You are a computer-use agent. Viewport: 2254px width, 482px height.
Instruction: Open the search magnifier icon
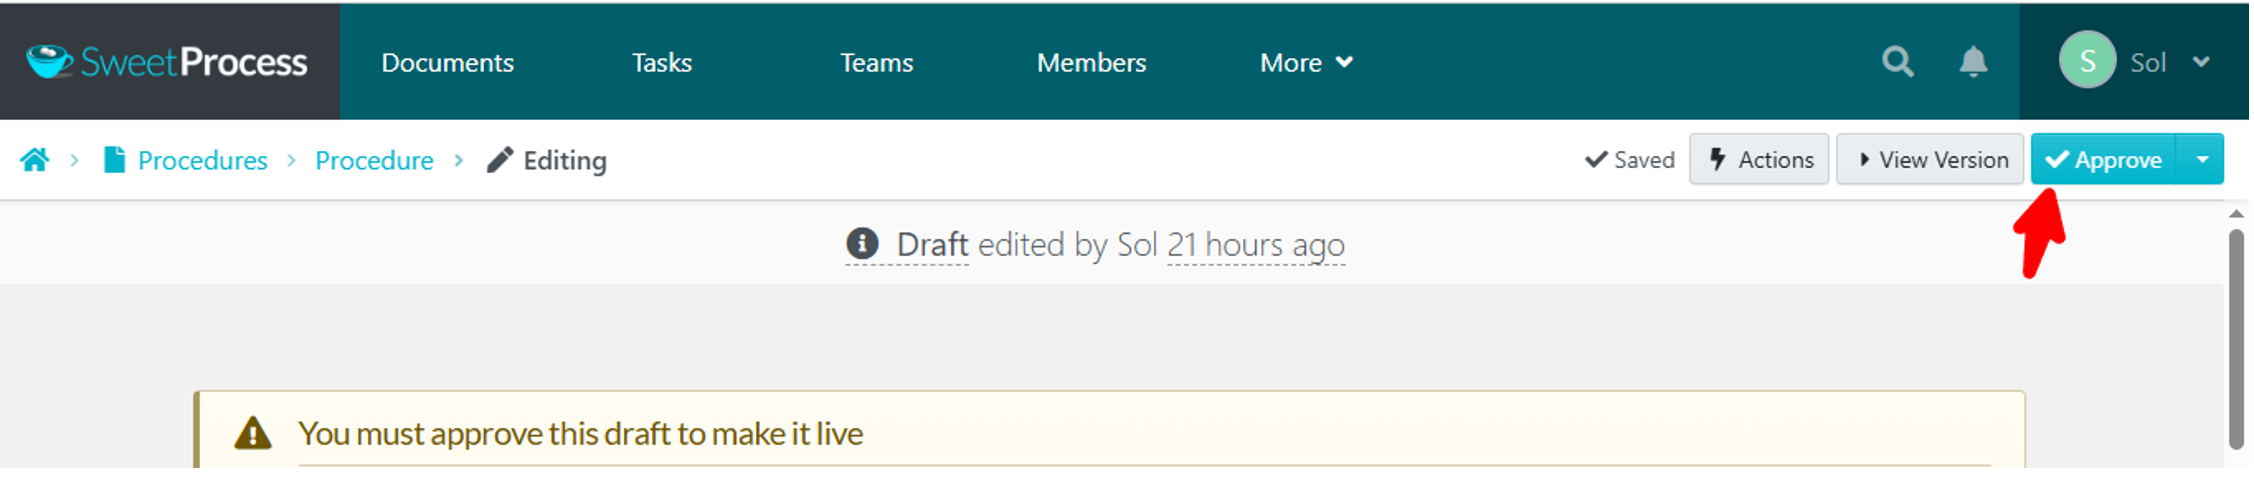pyautogui.click(x=1897, y=62)
